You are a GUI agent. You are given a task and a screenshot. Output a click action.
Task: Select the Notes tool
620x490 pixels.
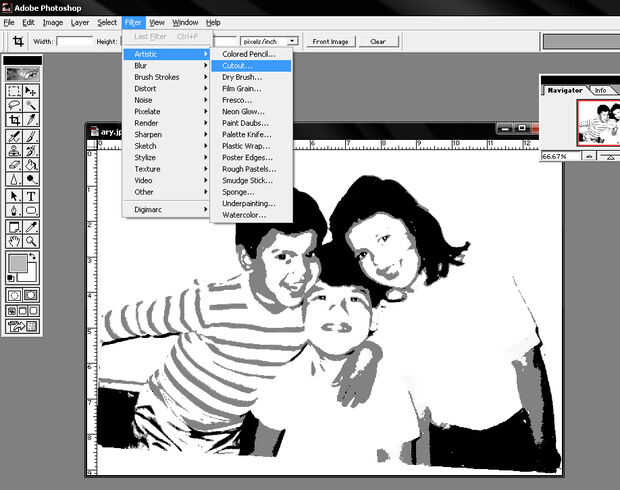tap(14, 227)
